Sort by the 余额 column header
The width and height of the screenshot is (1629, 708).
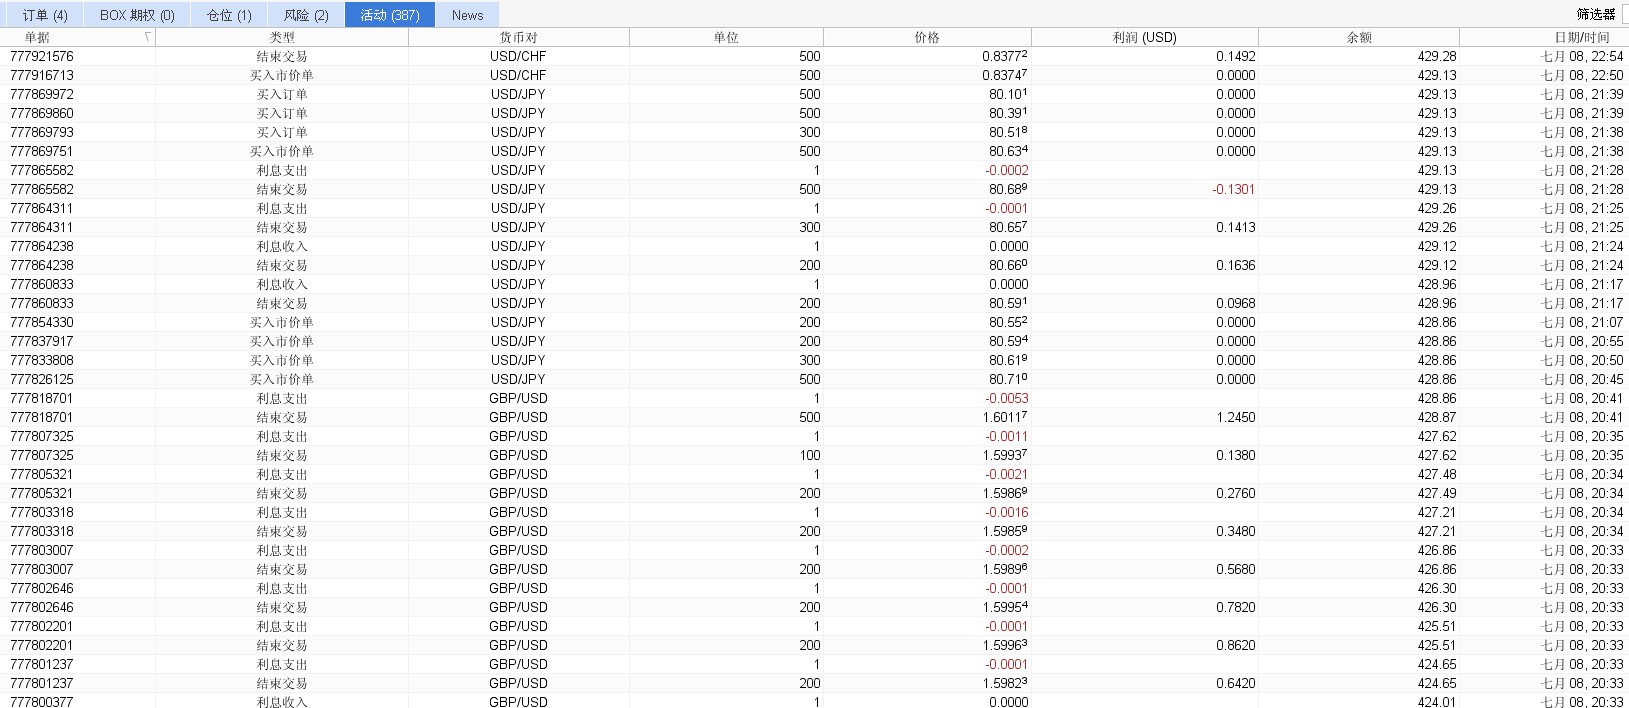click(x=1359, y=38)
